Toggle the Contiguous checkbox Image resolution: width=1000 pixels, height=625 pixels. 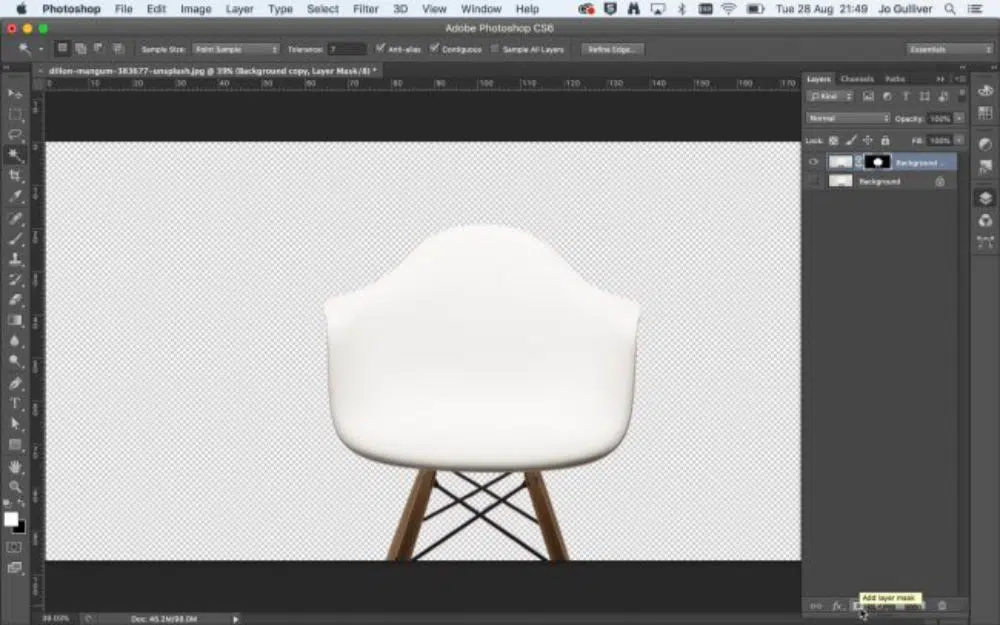[434, 48]
